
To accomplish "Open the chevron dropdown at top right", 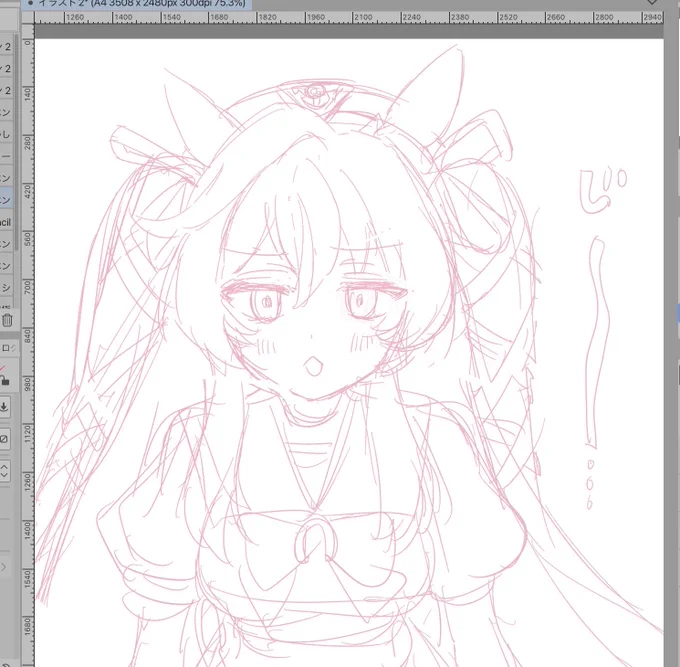I will 651,3.
